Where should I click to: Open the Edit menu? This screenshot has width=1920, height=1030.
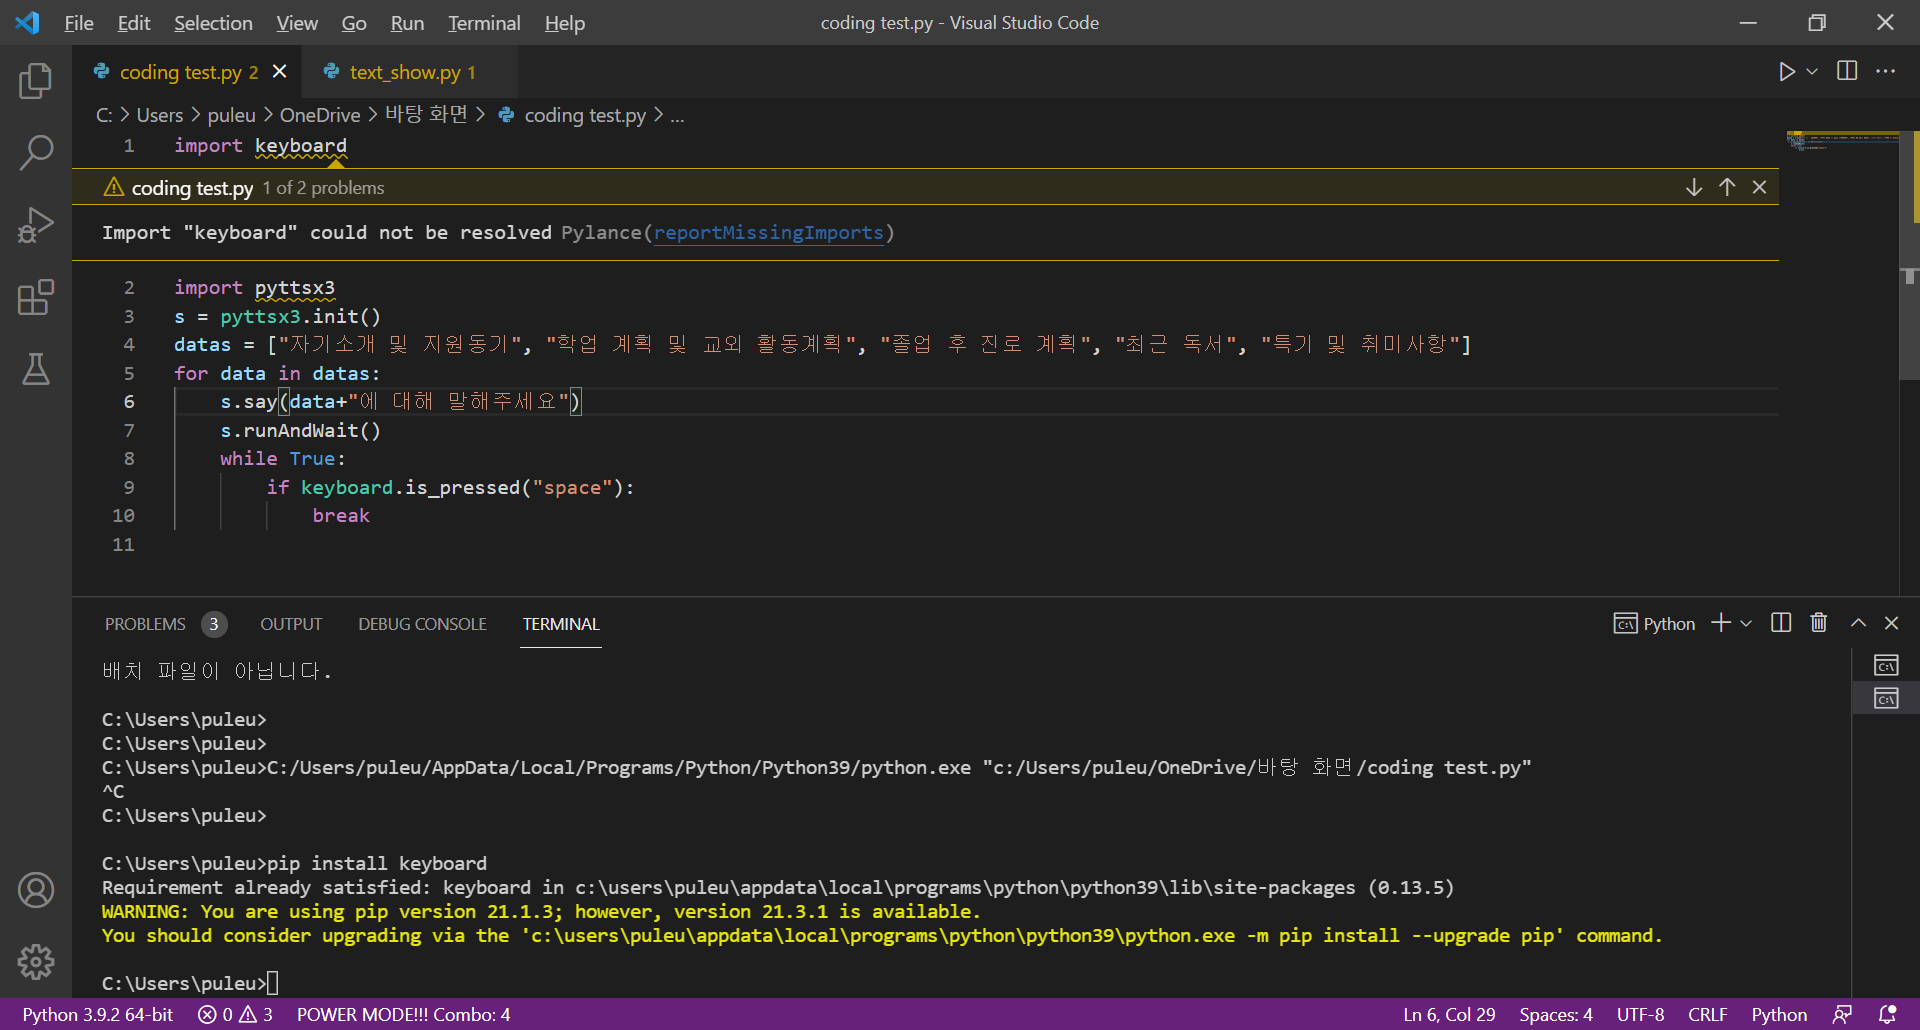(134, 23)
